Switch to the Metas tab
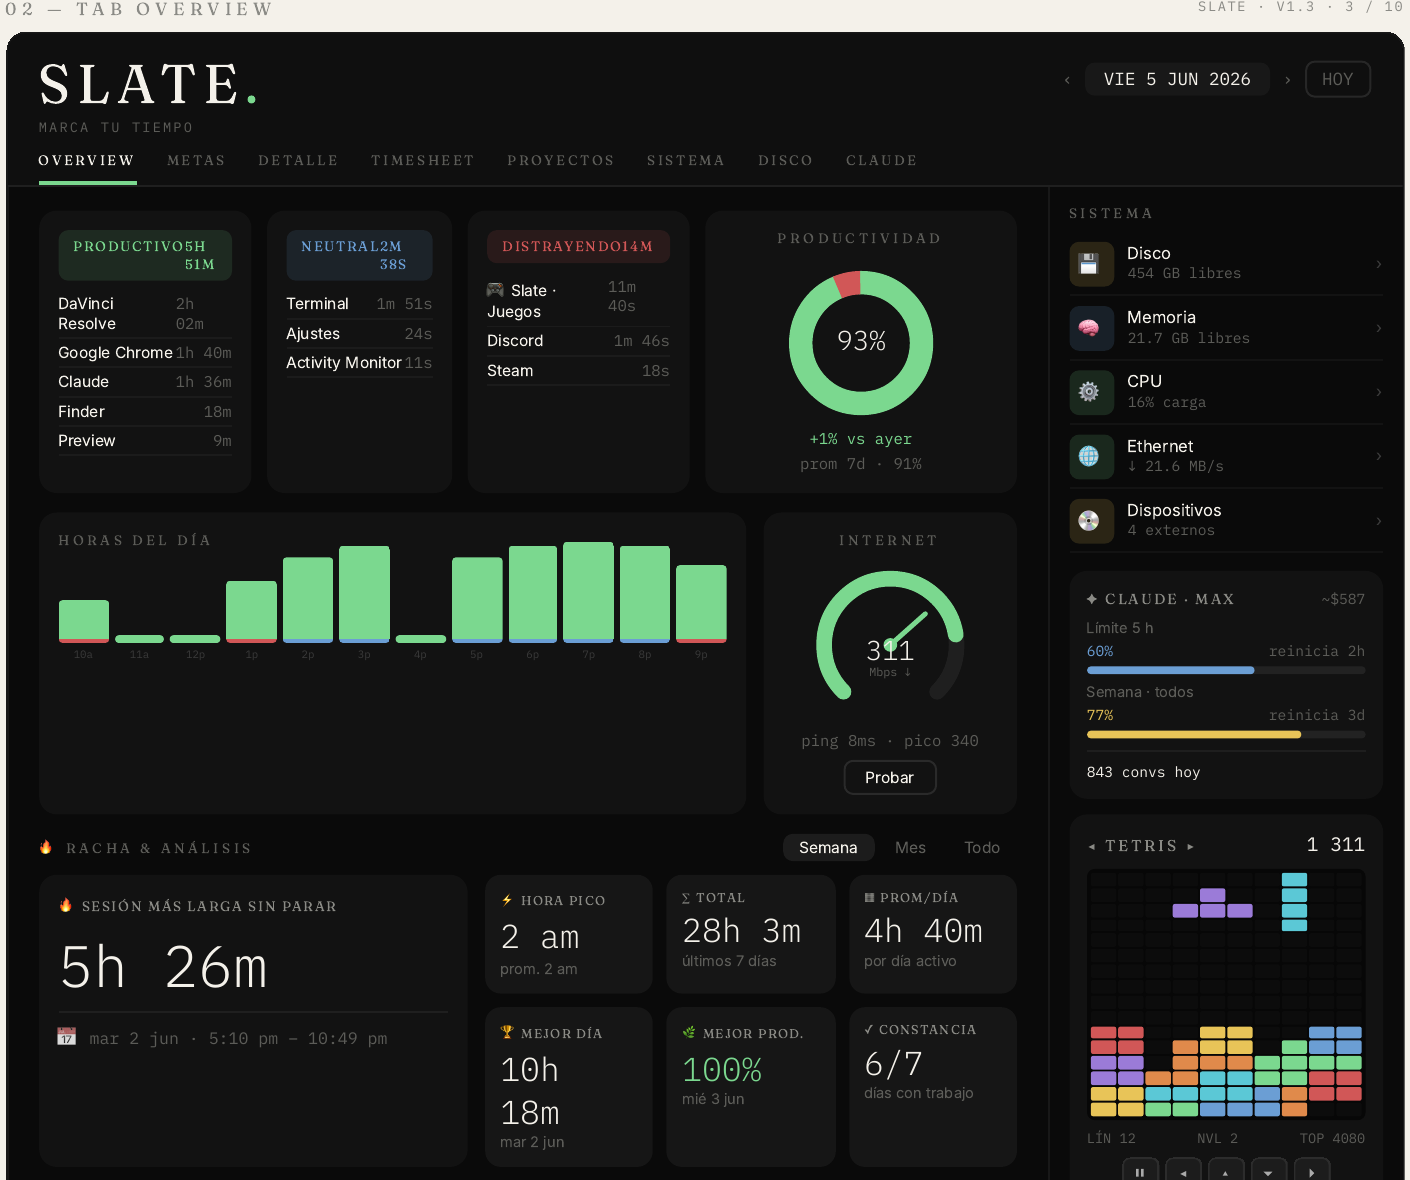The height and width of the screenshot is (1180, 1410). coord(196,161)
